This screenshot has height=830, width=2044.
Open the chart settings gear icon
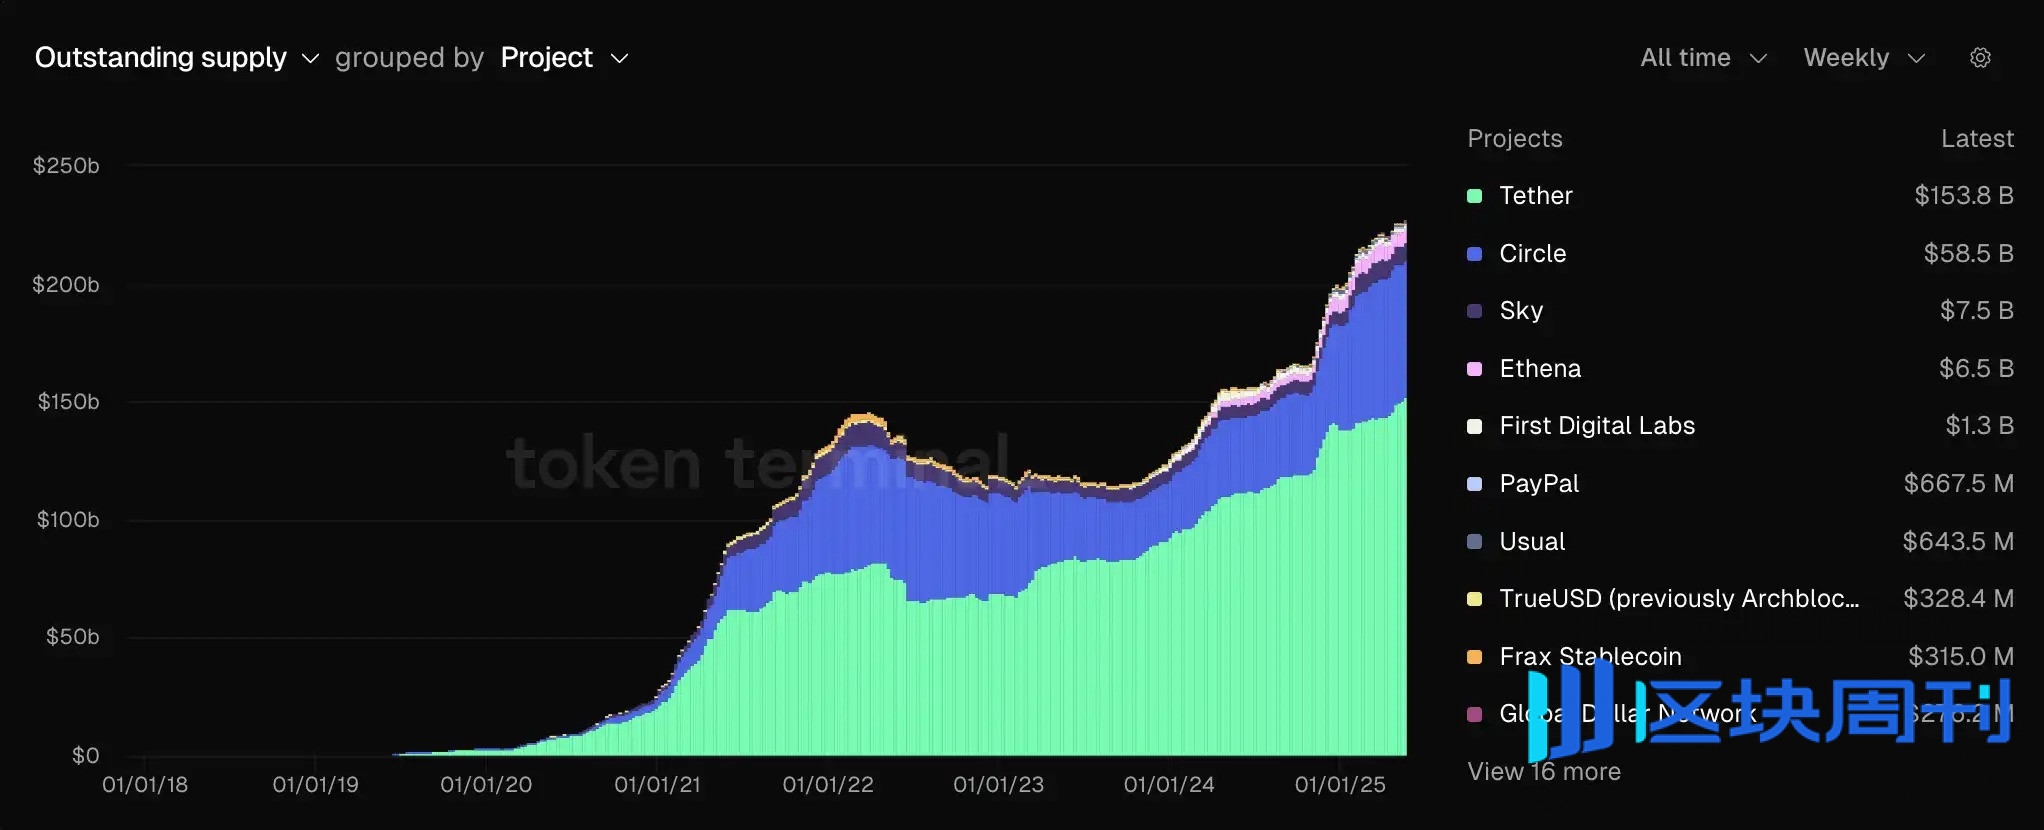1980,58
